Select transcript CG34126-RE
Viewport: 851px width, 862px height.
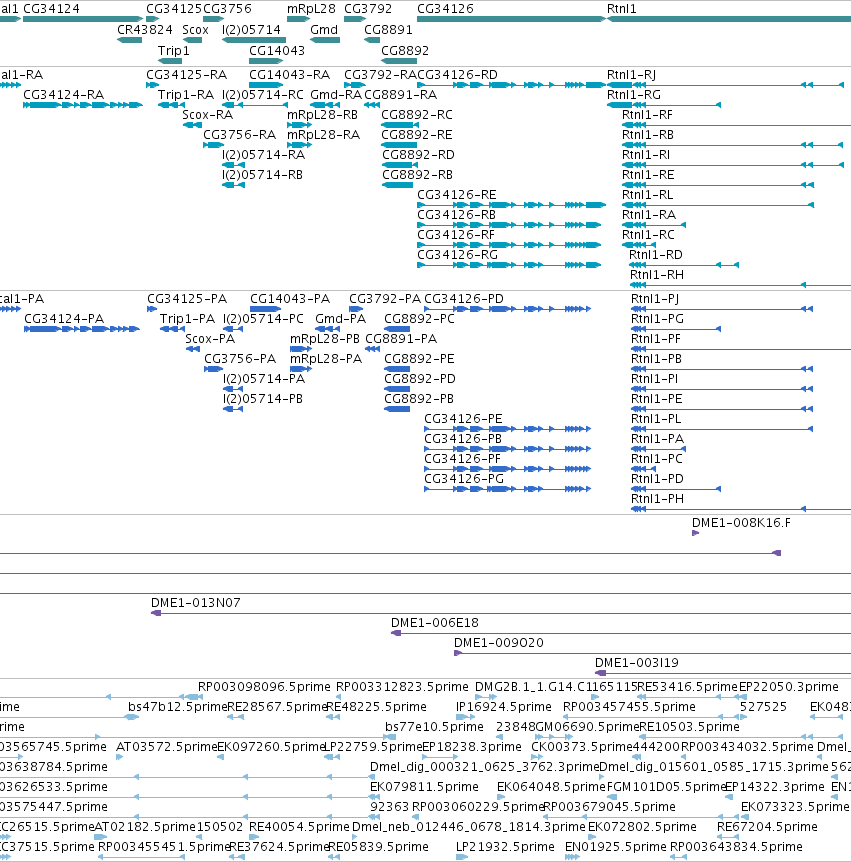pyautogui.click(x=456, y=195)
